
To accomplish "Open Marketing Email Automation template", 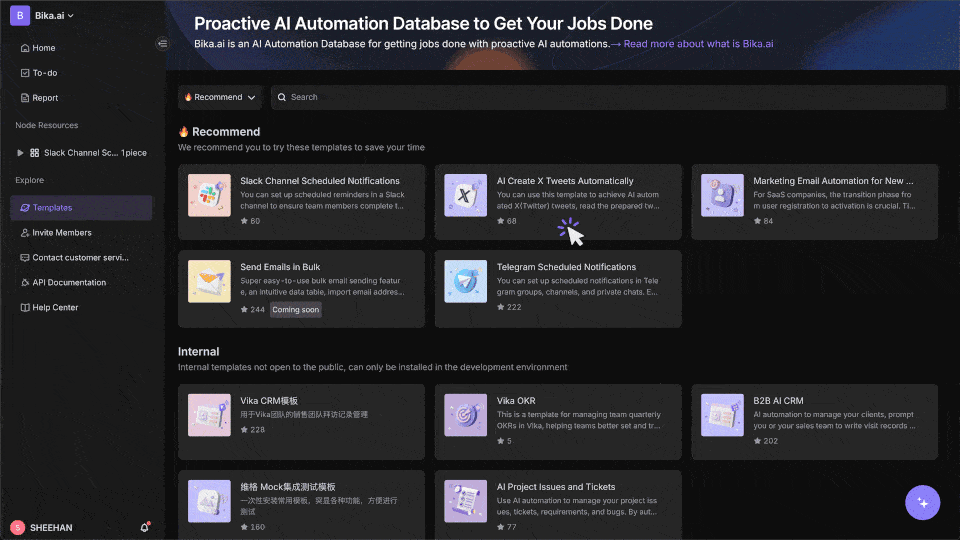I will [814, 201].
